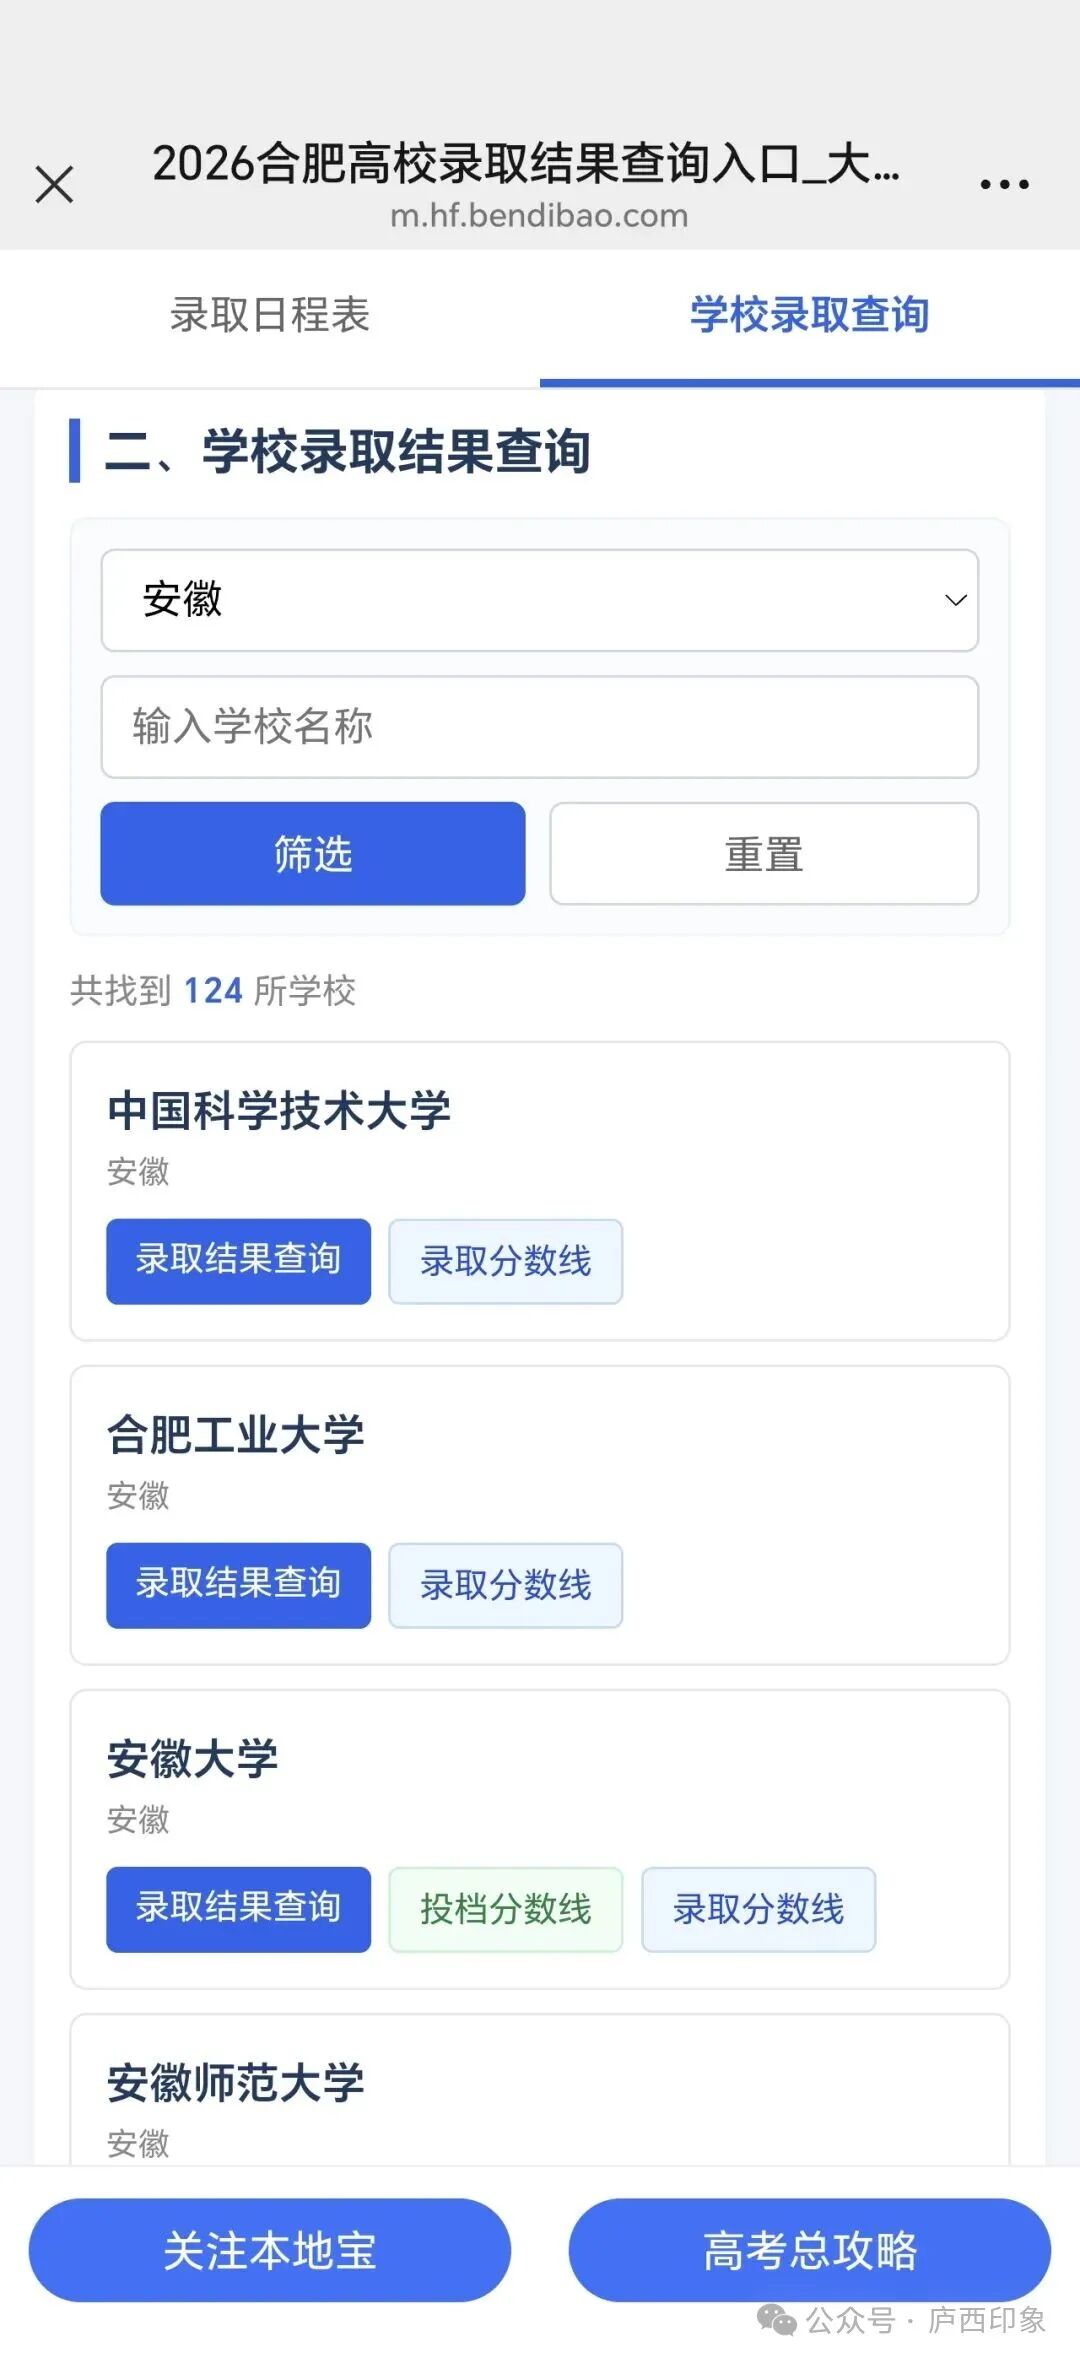
Task: Focus the 输入学校名称 search field
Action: pyautogui.click(x=540, y=727)
